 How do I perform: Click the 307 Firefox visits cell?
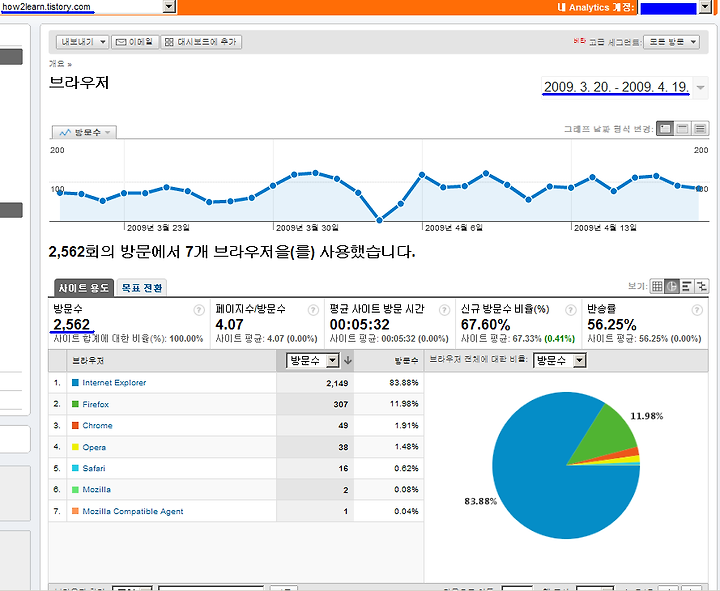click(341, 405)
